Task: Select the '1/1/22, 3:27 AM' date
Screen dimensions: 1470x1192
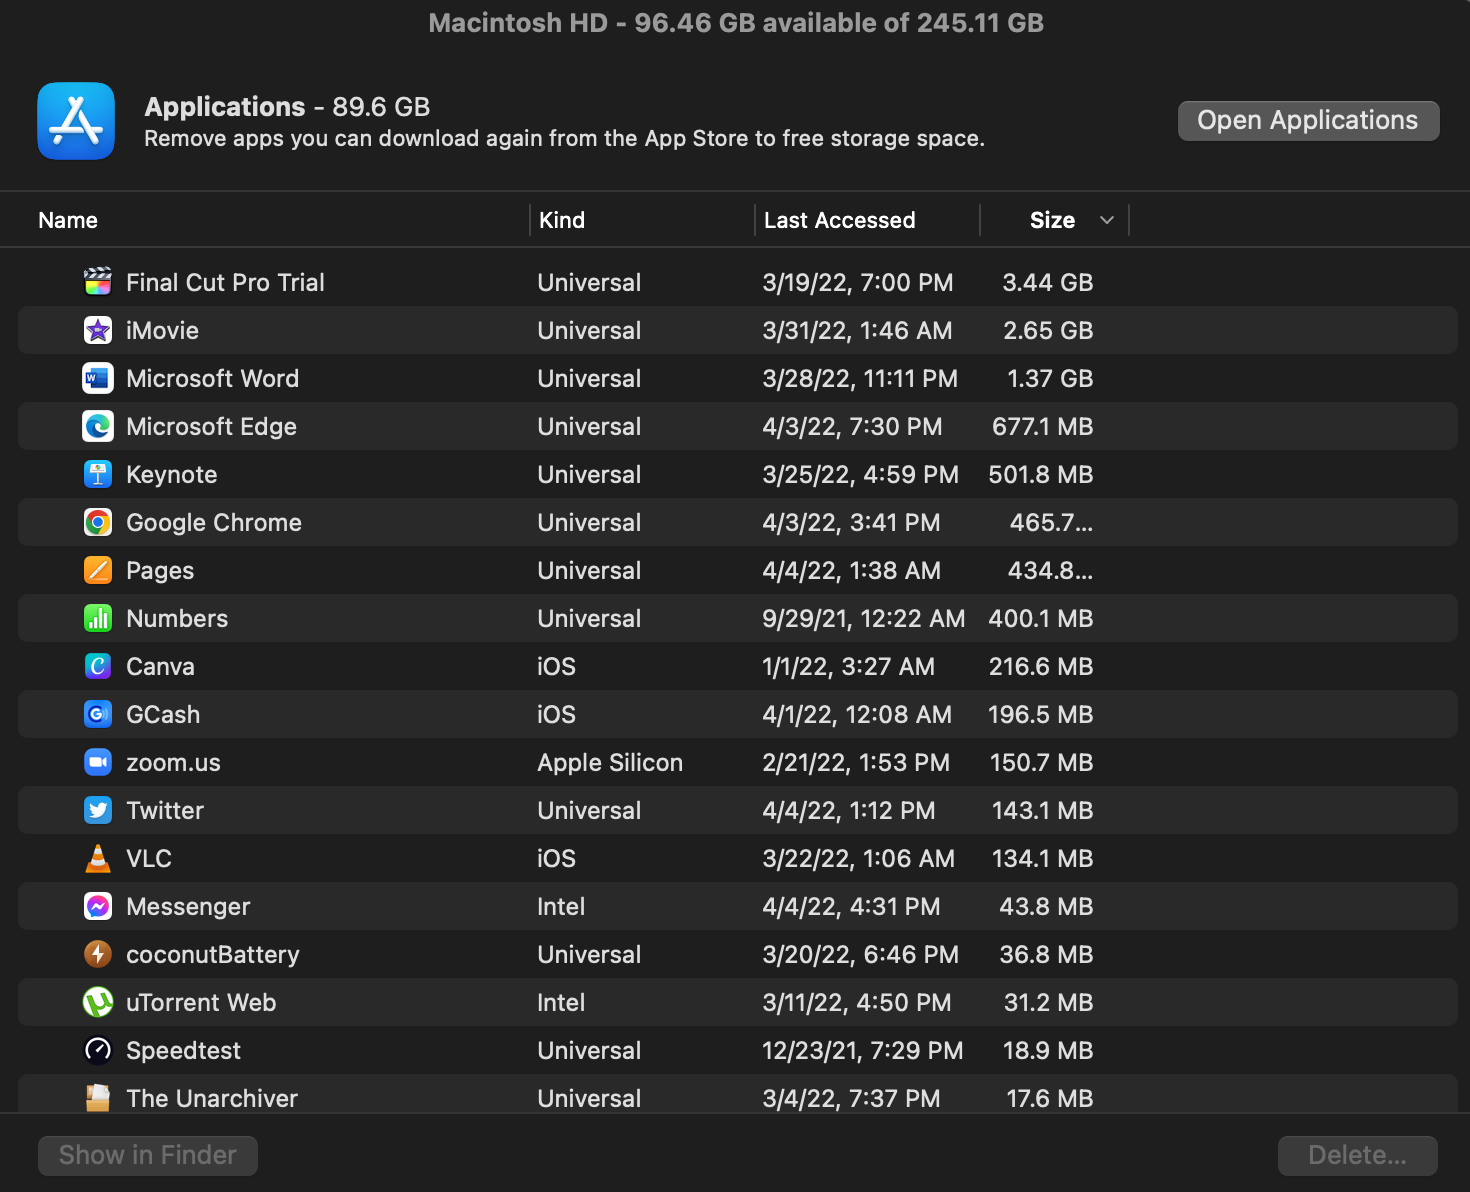Action: click(x=849, y=667)
